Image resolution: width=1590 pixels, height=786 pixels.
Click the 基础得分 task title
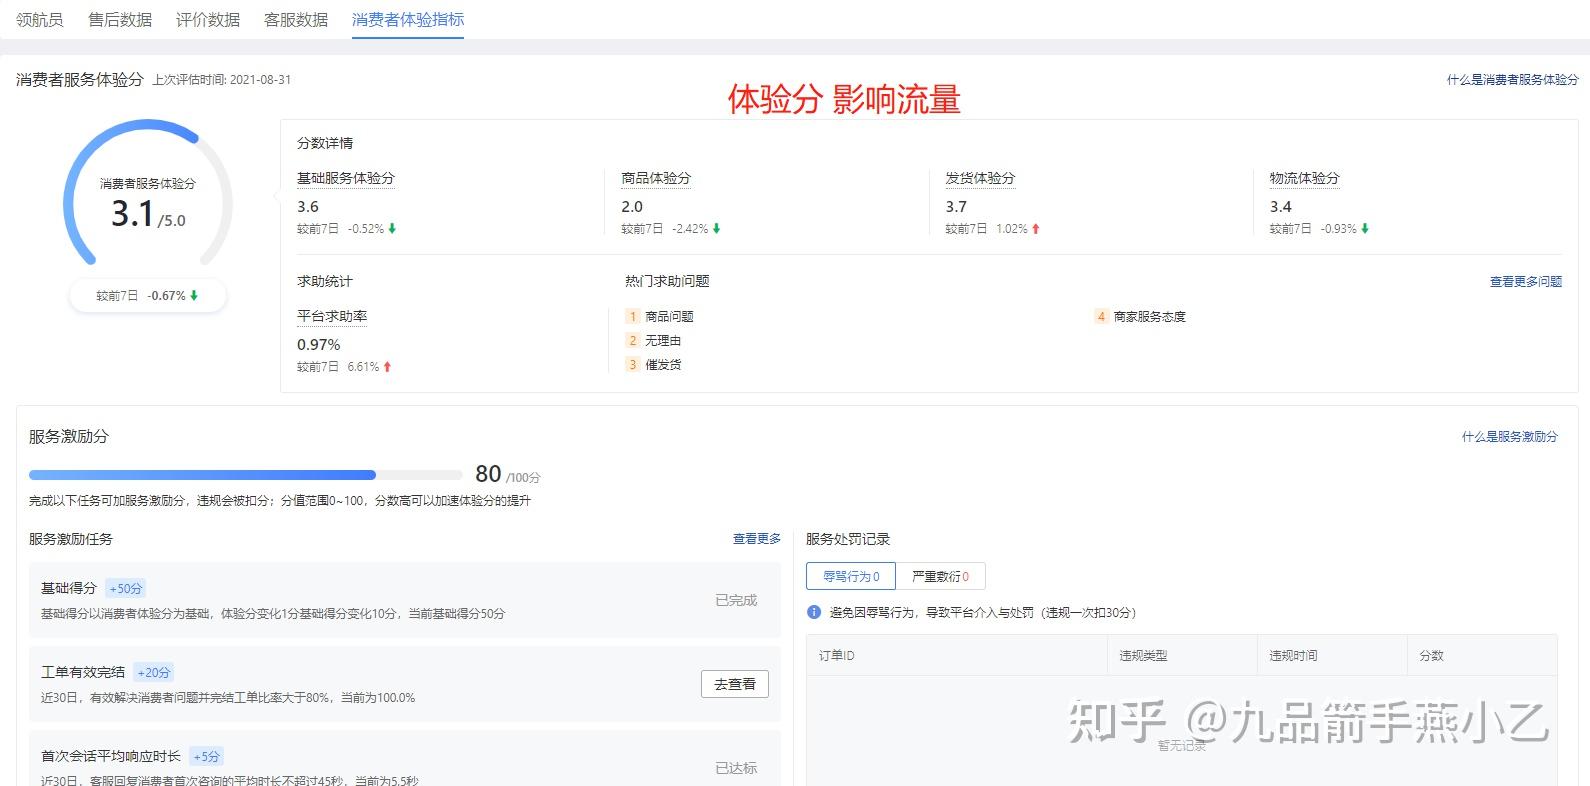click(x=69, y=588)
